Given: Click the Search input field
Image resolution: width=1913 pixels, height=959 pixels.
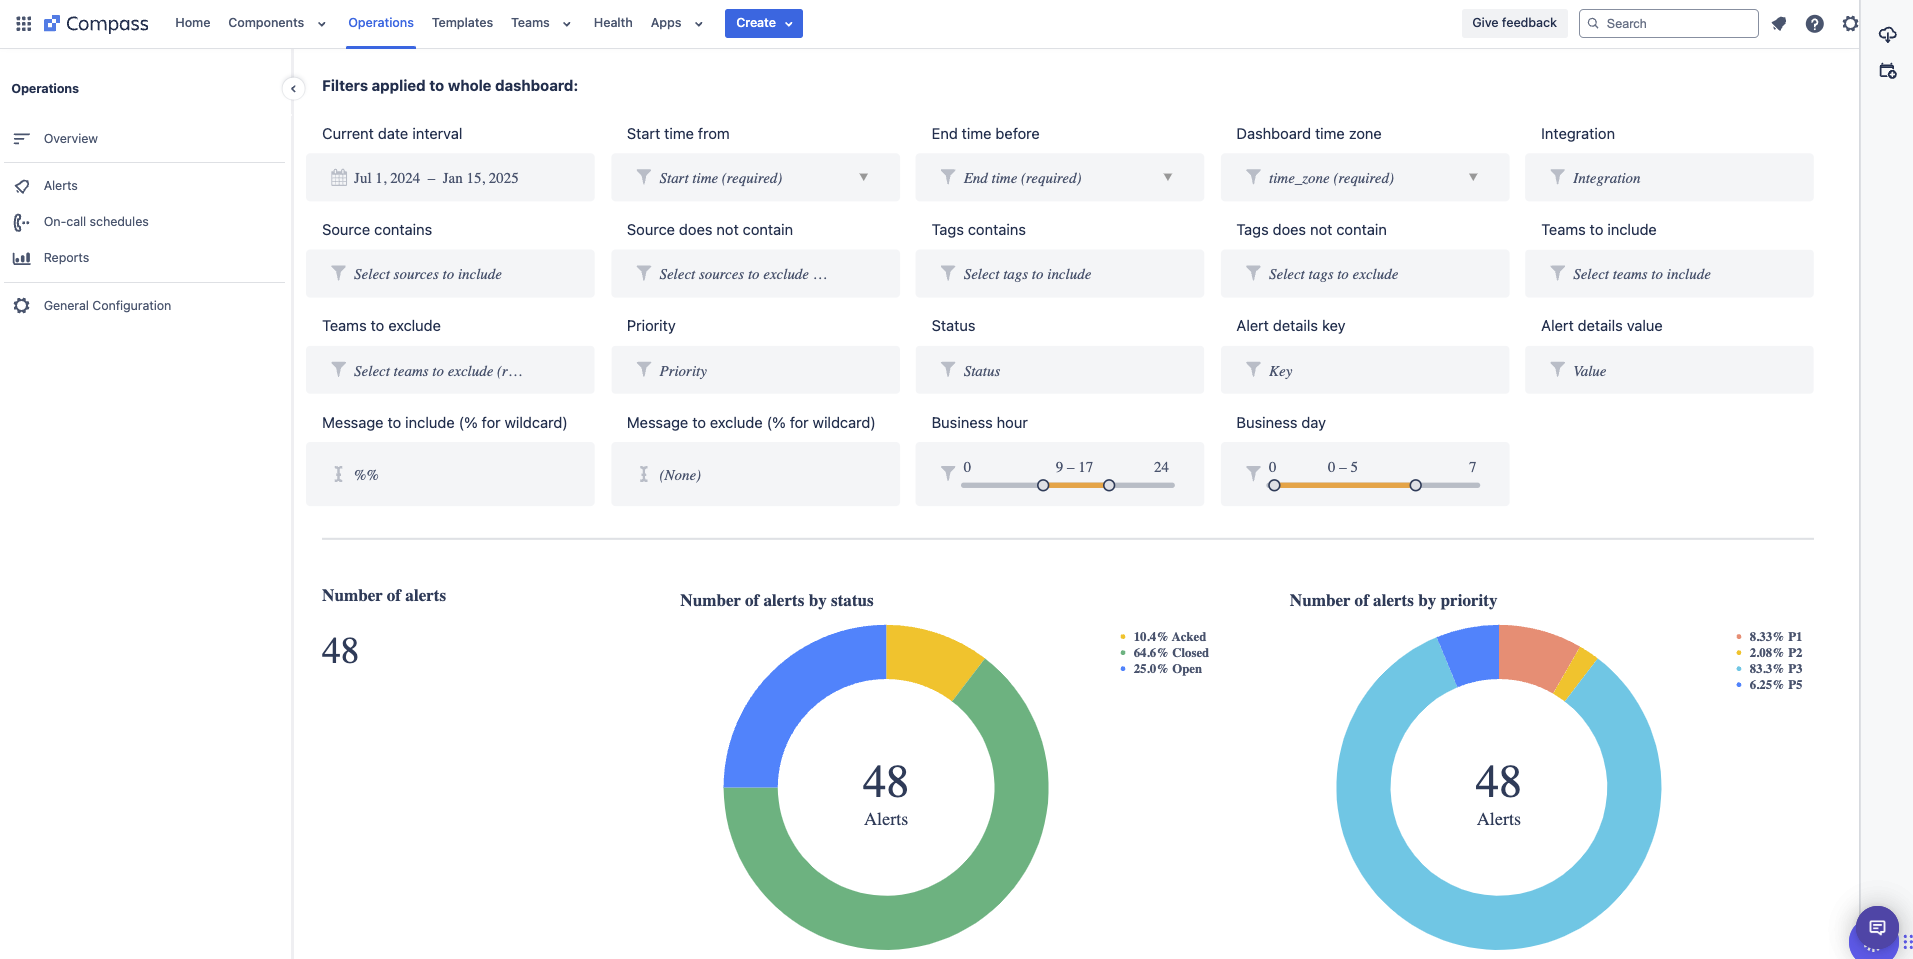Looking at the screenshot, I should point(1669,23).
